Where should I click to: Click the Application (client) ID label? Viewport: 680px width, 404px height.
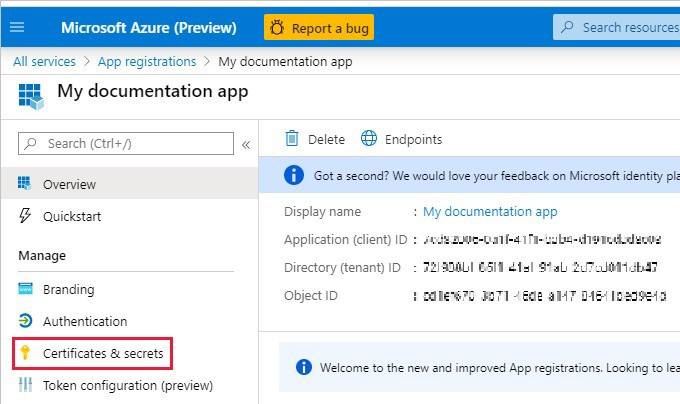(346, 240)
